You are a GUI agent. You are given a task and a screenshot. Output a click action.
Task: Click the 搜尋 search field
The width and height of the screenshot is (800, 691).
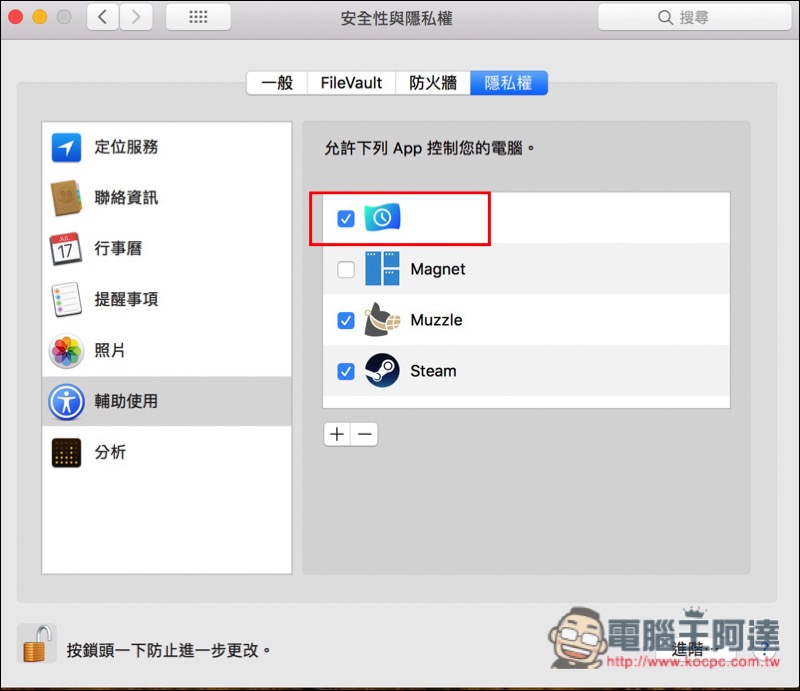pyautogui.click(x=688, y=17)
